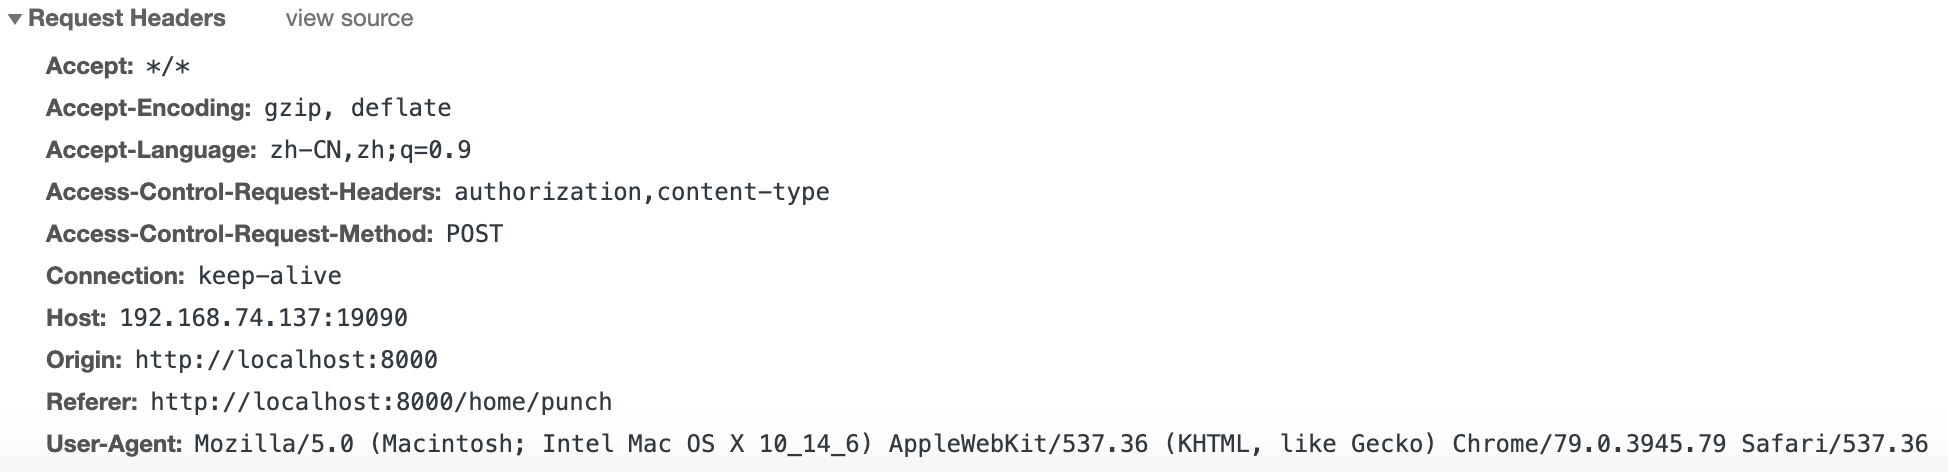Click the view source link
This screenshot has width=1948, height=472.
tap(349, 18)
